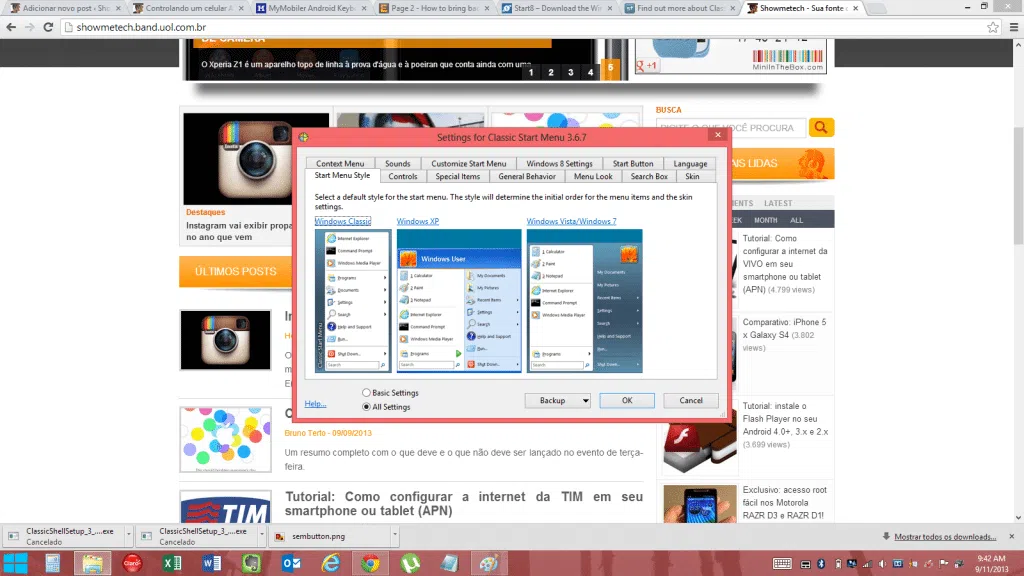Open Excel from the taskbar
The height and width of the screenshot is (576, 1024).
click(x=172, y=563)
